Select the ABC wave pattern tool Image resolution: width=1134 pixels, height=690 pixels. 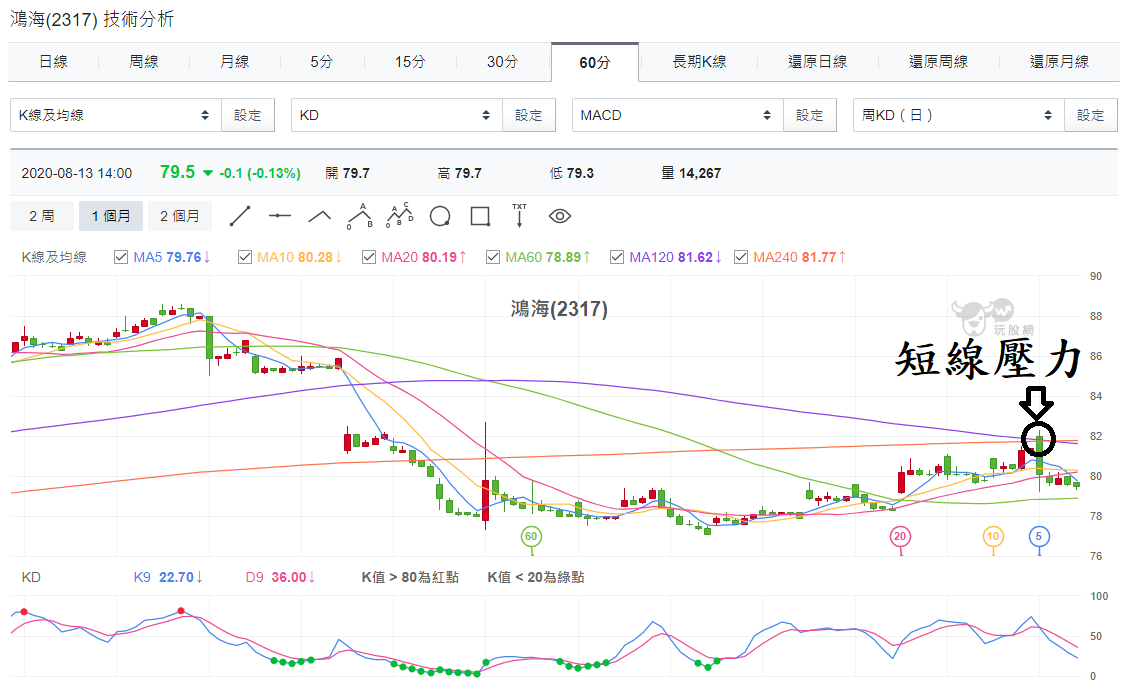[x=360, y=216]
